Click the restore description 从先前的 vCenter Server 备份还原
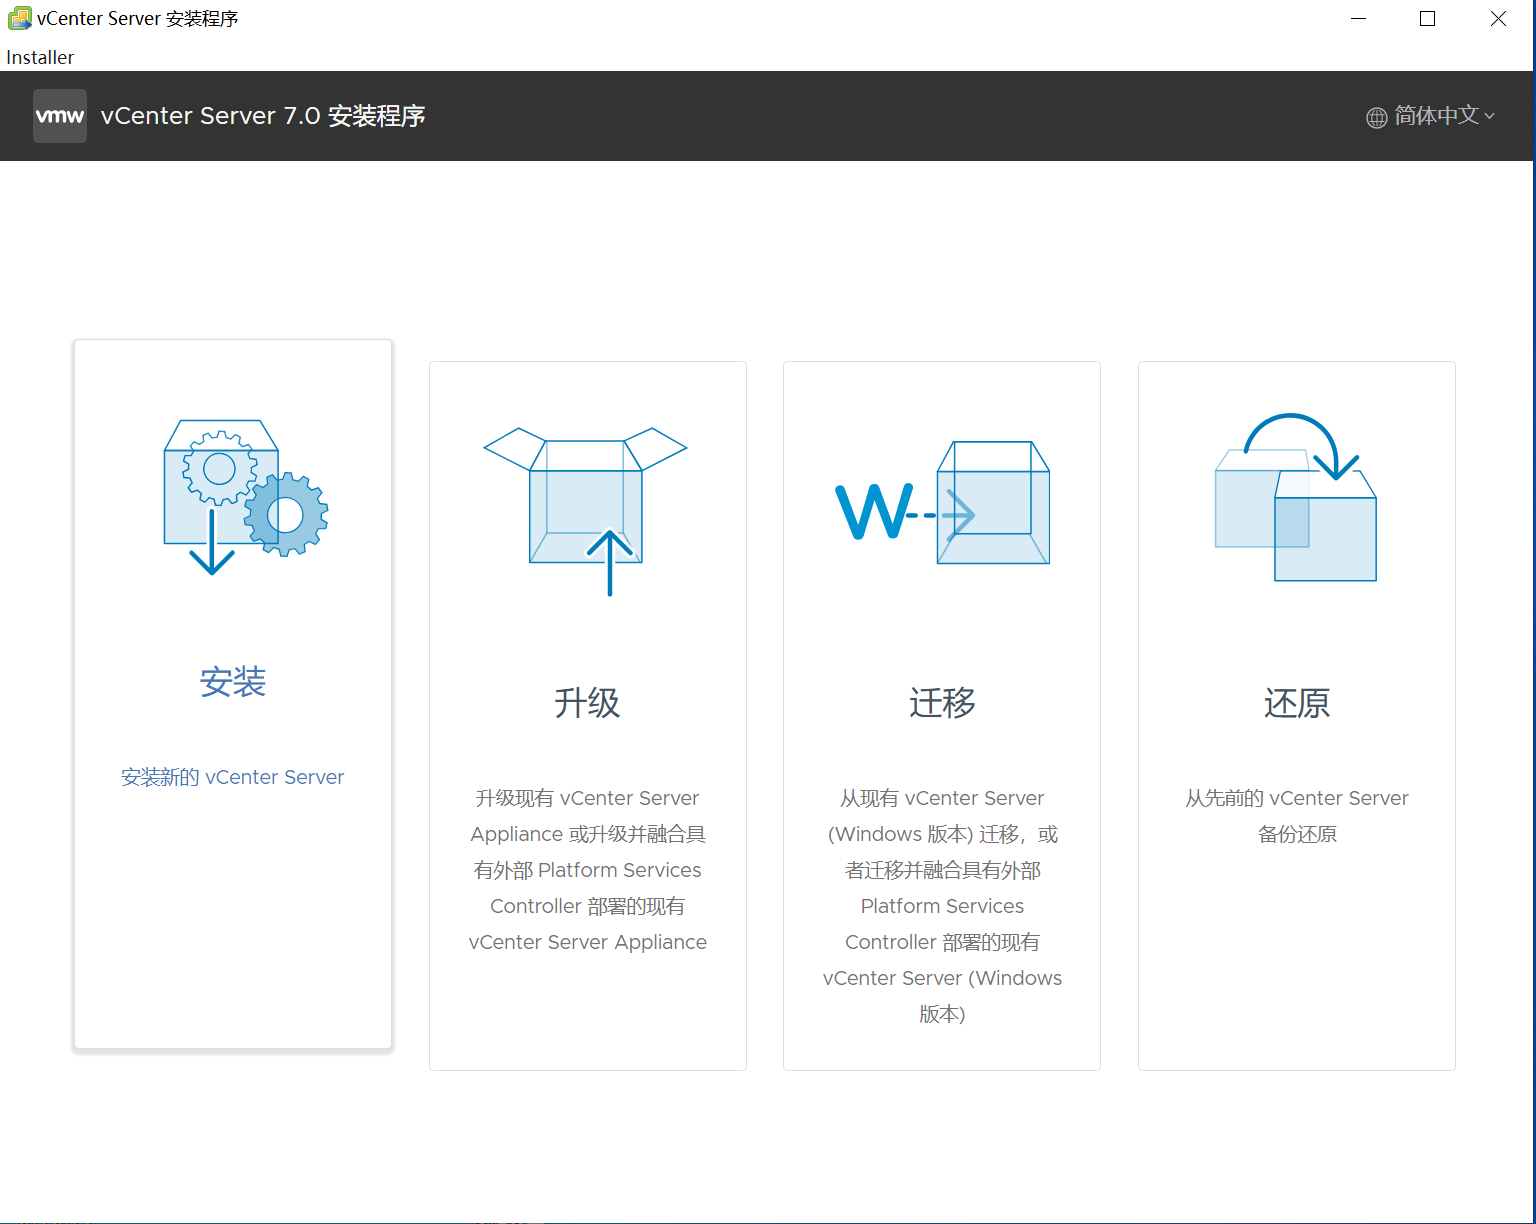This screenshot has height=1224, width=1536. pyautogui.click(x=1297, y=816)
